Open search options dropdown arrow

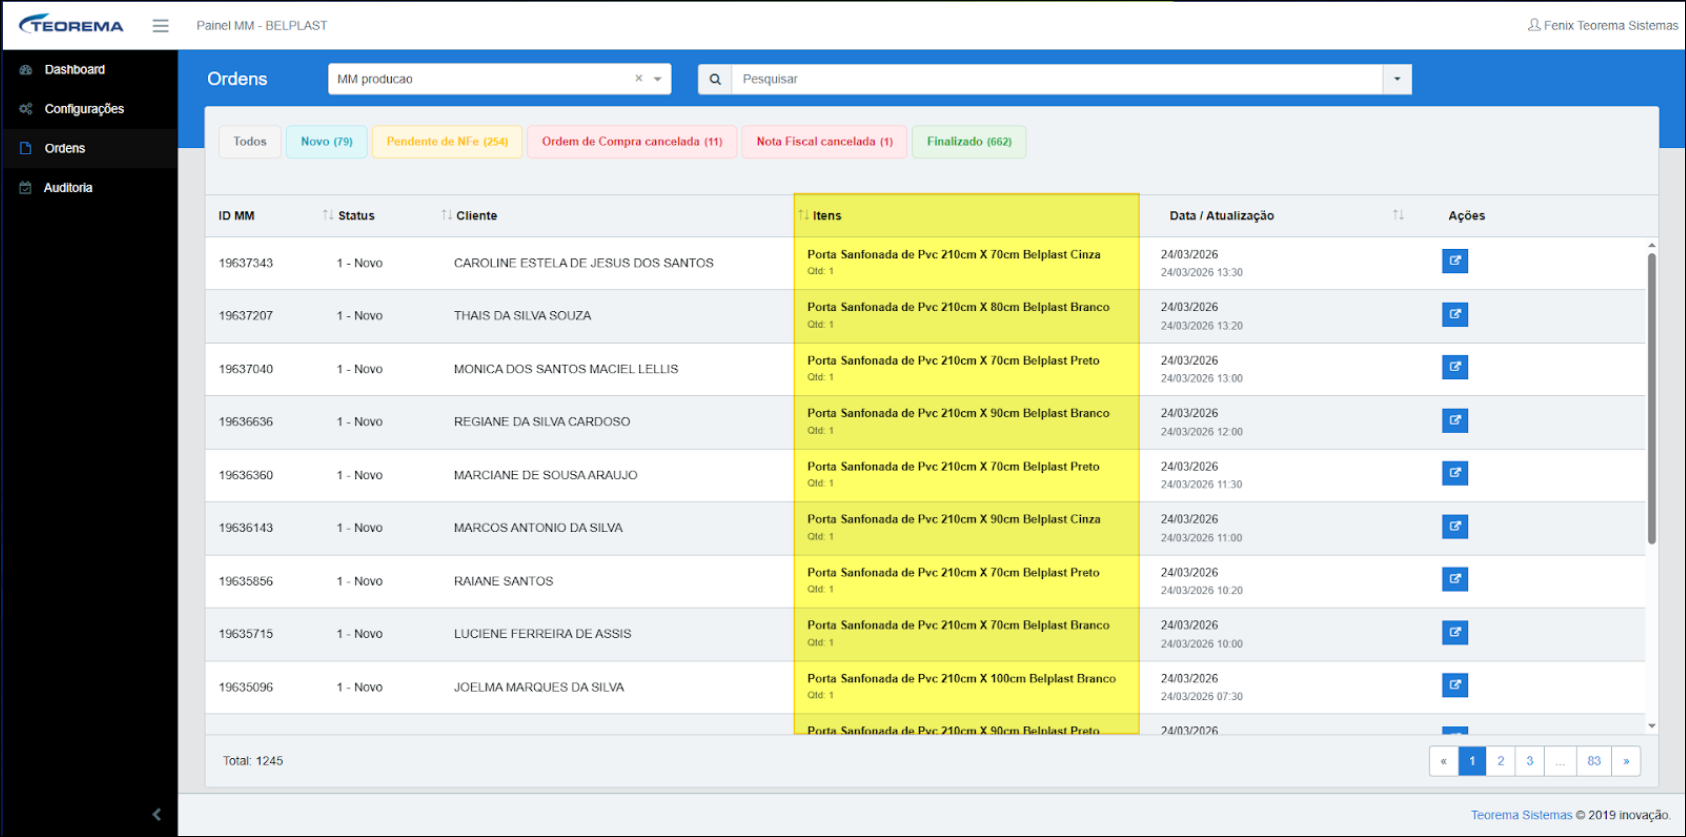tap(1397, 79)
